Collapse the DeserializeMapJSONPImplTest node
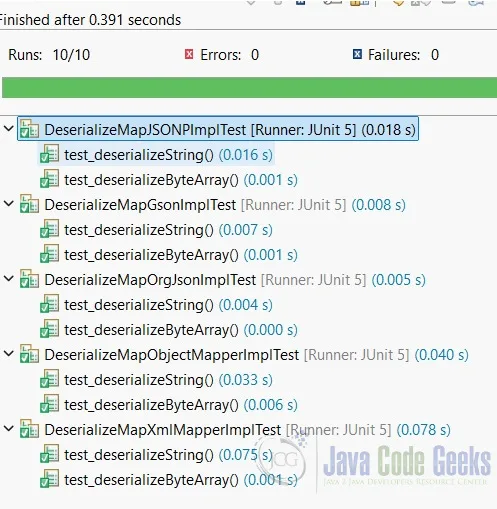This screenshot has height=509, width=497. pyautogui.click(x=9, y=128)
